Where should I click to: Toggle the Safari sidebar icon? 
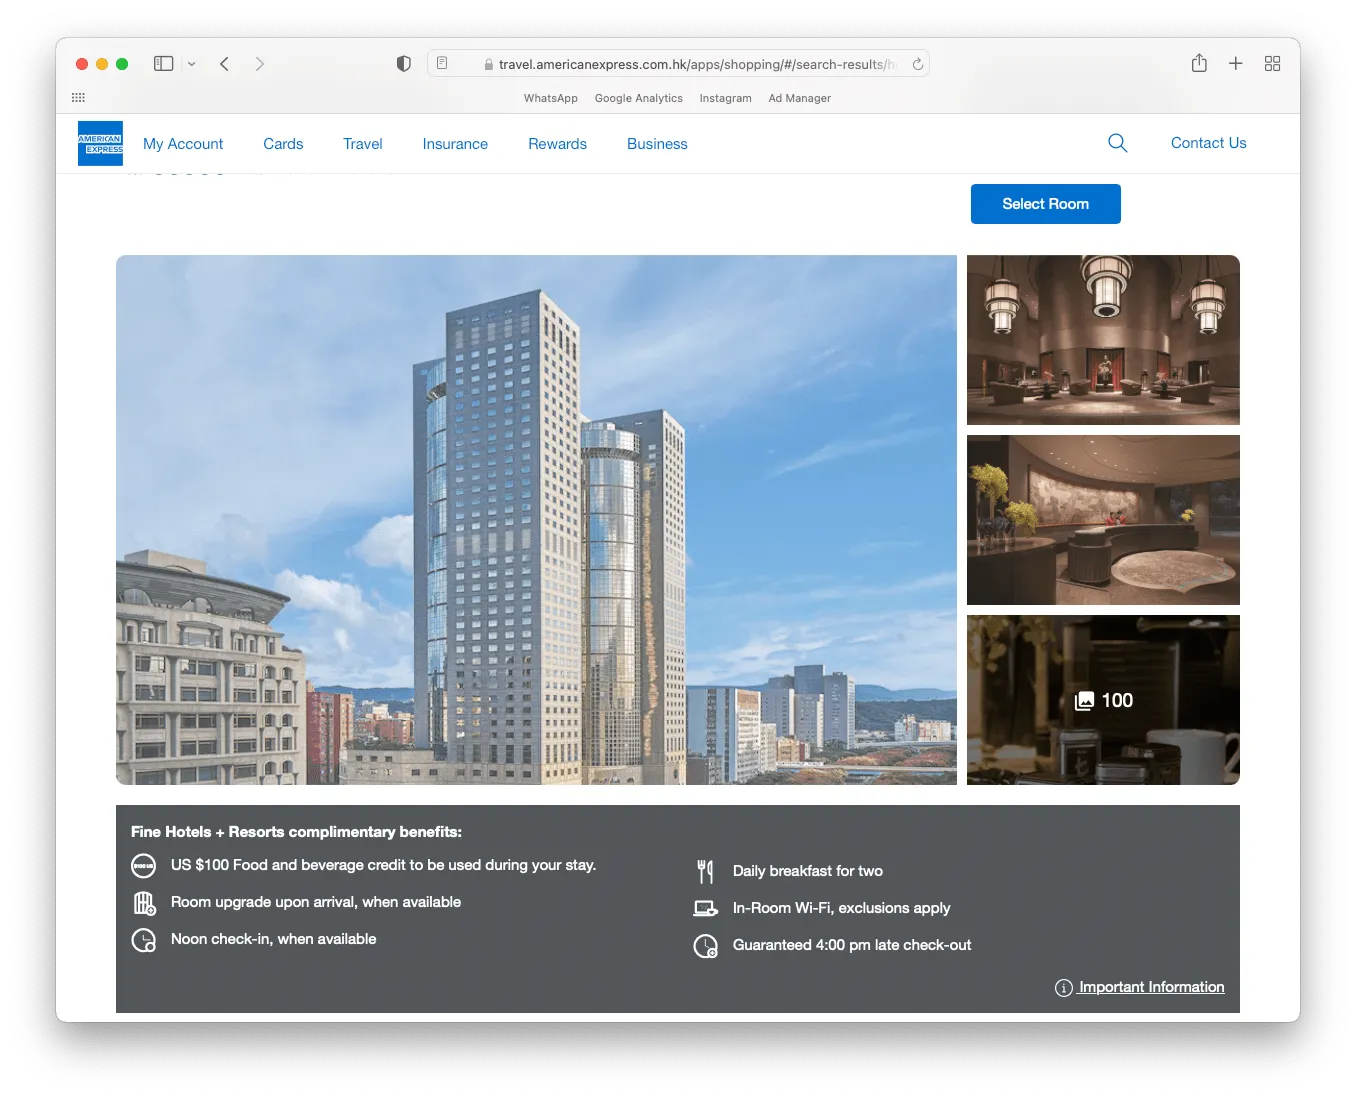[164, 63]
